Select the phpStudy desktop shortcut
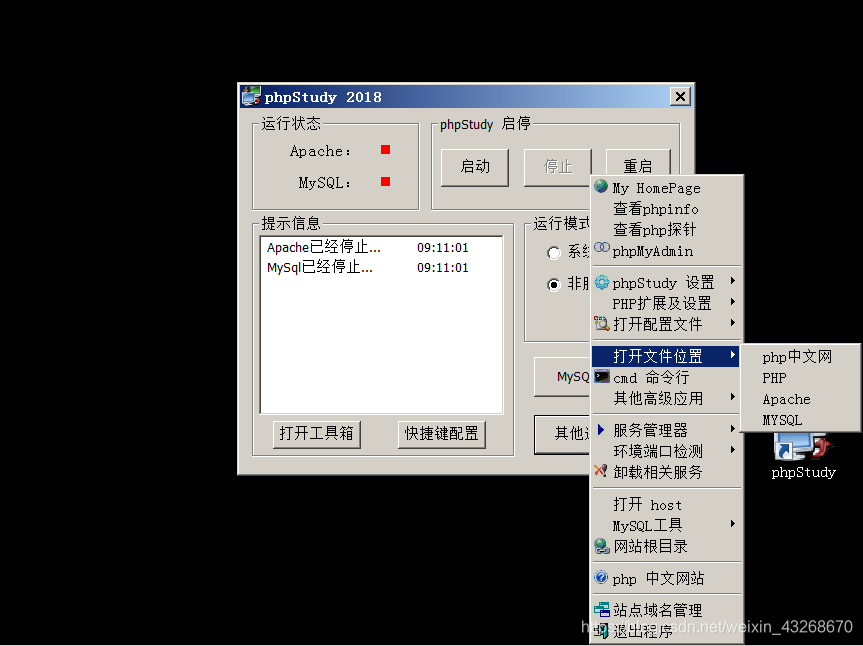863x646 pixels. [803, 456]
